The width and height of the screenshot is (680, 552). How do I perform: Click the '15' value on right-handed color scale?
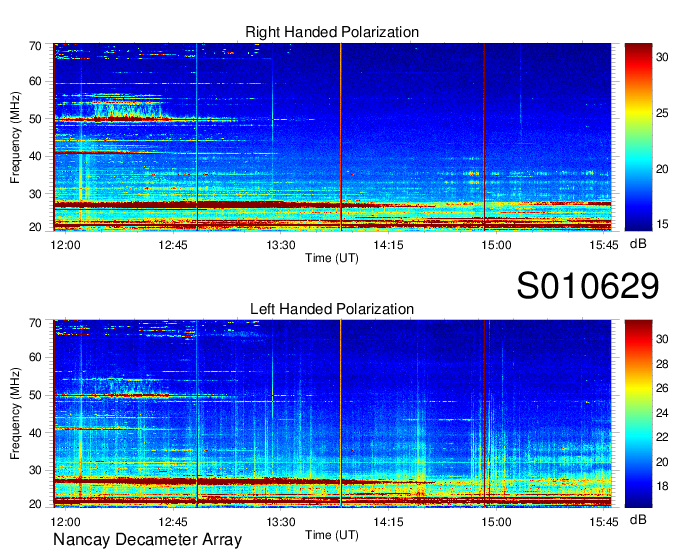point(662,224)
